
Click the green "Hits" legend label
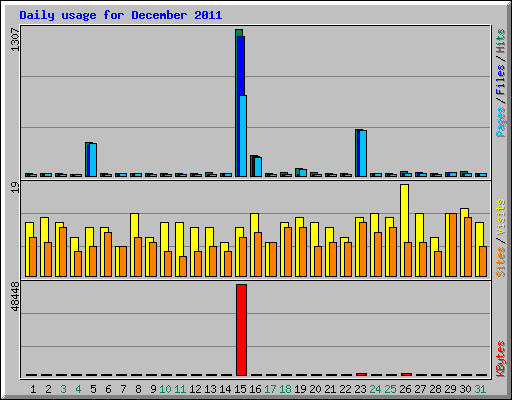point(501,41)
